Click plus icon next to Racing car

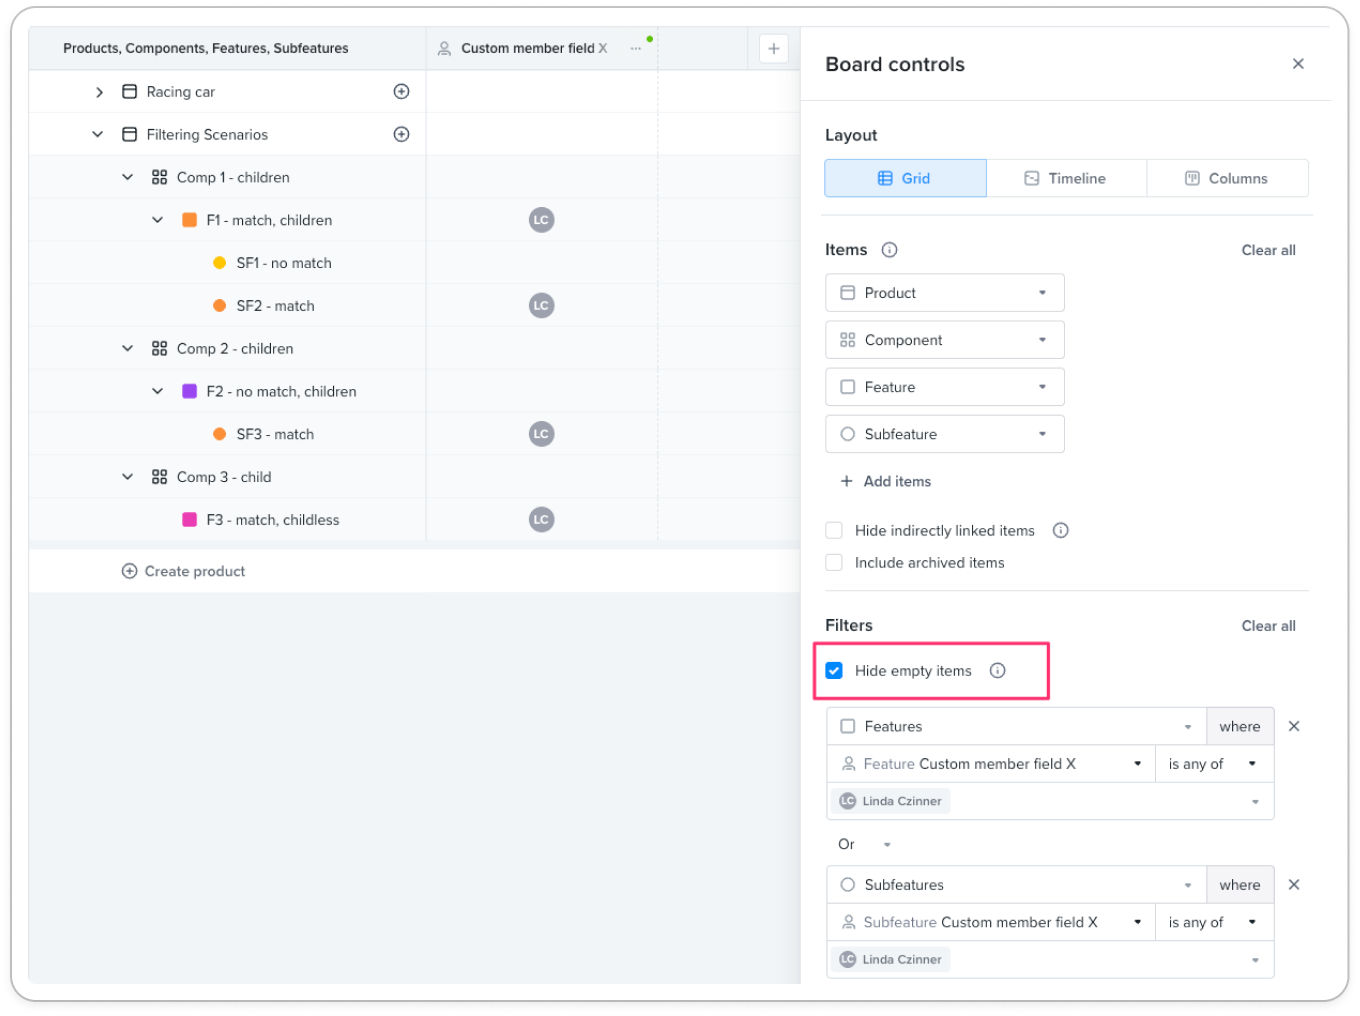point(401,91)
